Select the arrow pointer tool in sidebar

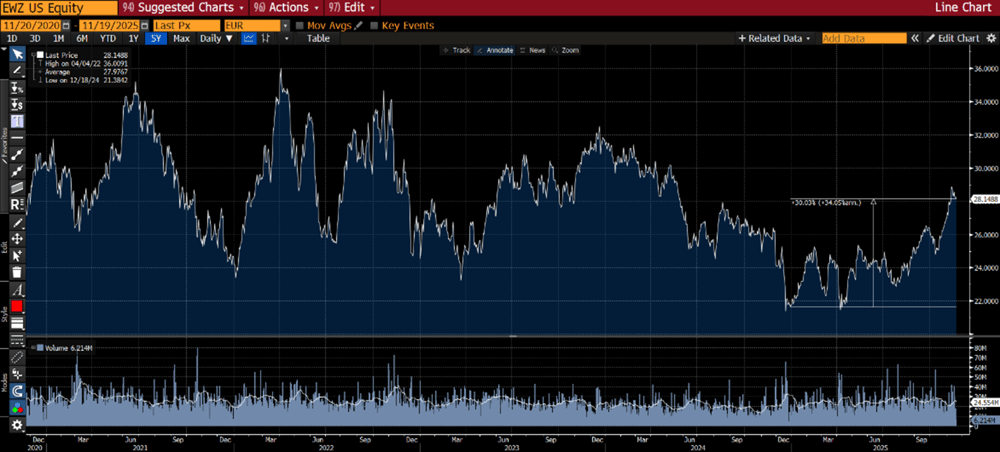coord(17,55)
